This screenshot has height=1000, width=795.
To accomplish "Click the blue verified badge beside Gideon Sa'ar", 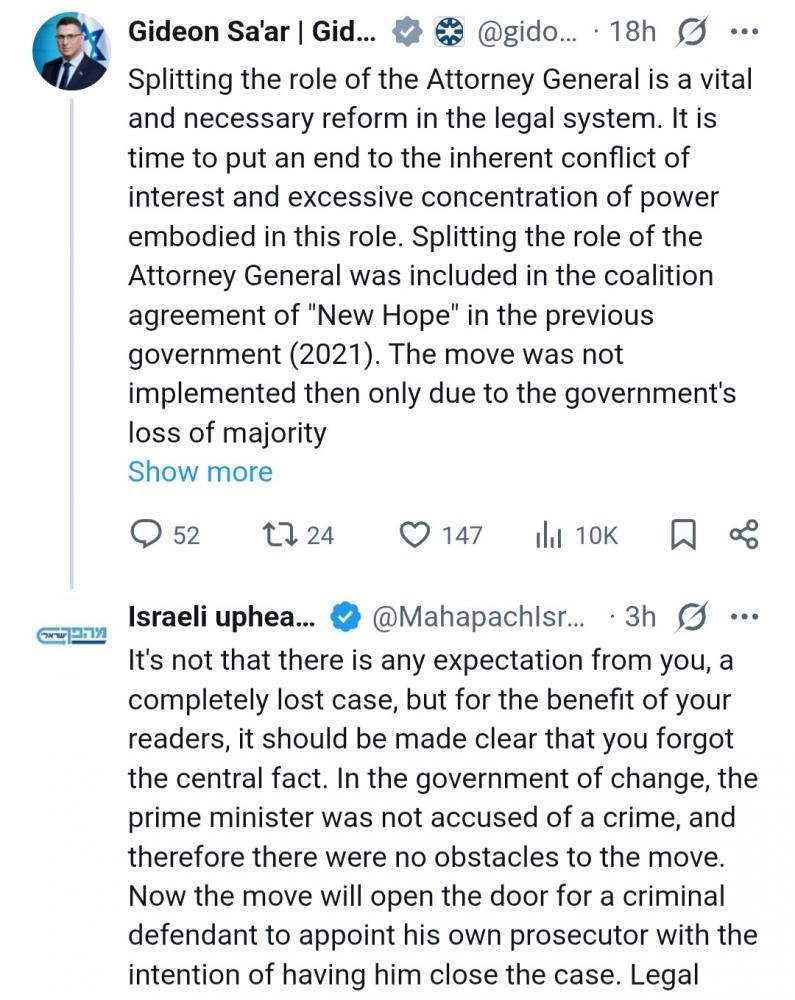I will (405, 32).
